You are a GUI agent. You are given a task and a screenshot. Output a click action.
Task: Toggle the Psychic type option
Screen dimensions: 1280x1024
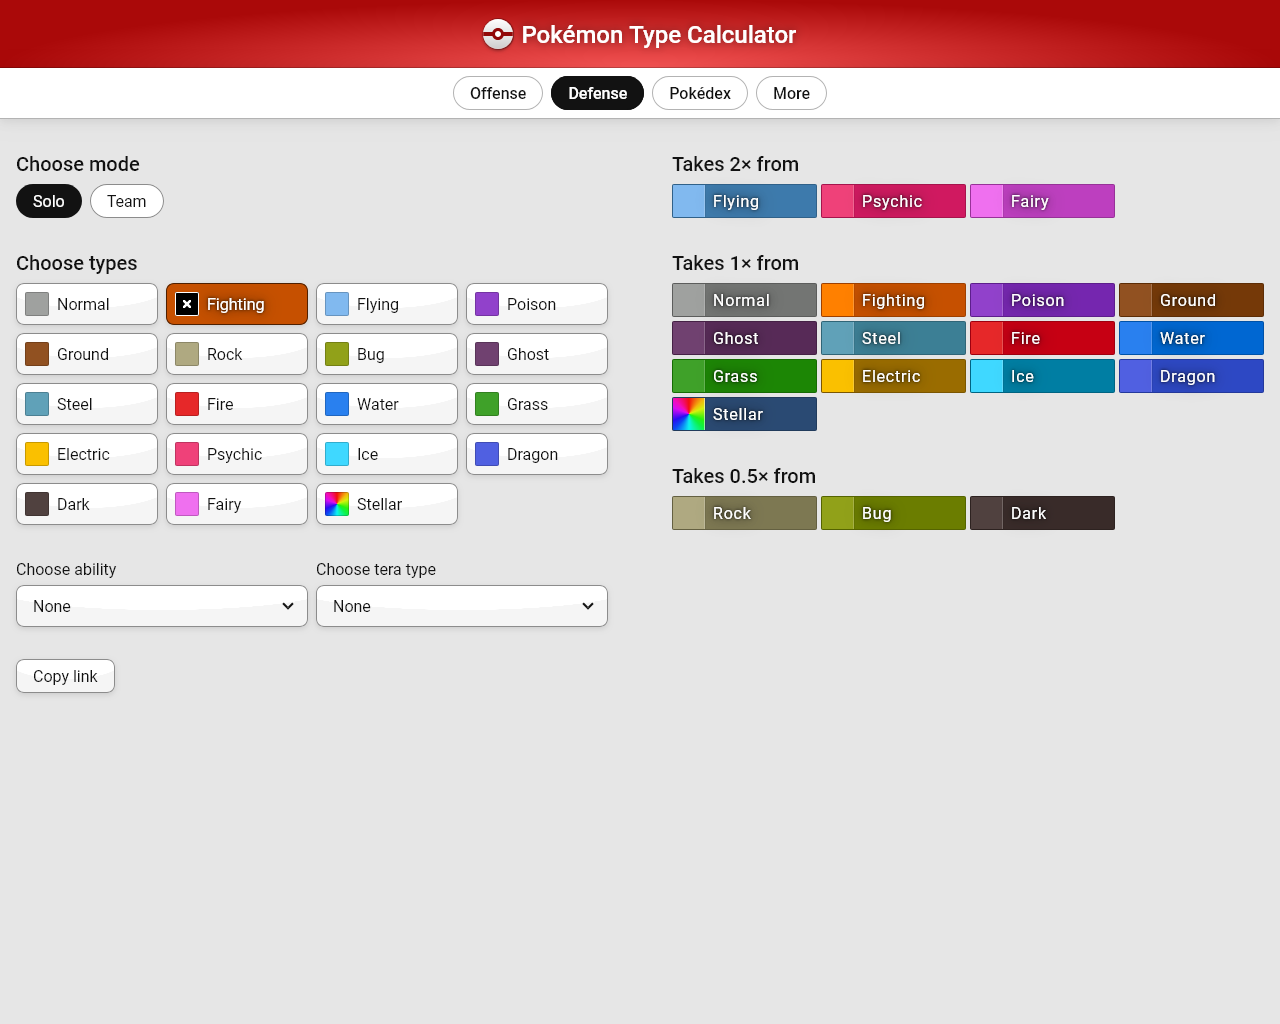(237, 454)
